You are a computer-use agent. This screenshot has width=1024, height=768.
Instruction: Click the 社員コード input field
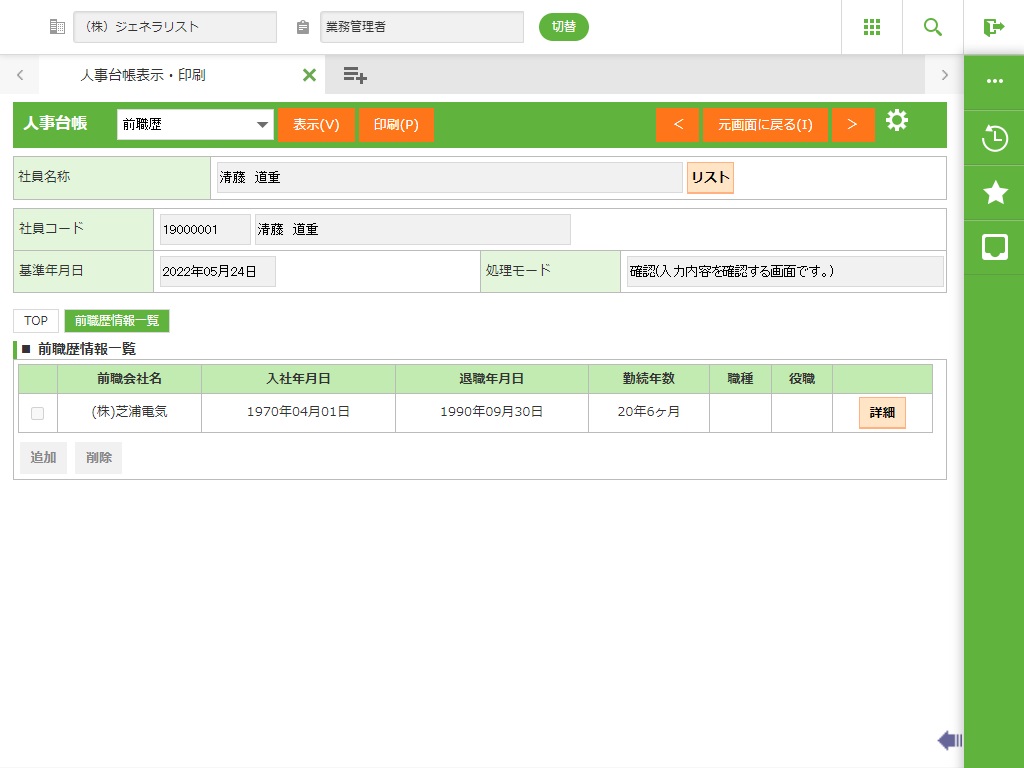click(x=205, y=229)
